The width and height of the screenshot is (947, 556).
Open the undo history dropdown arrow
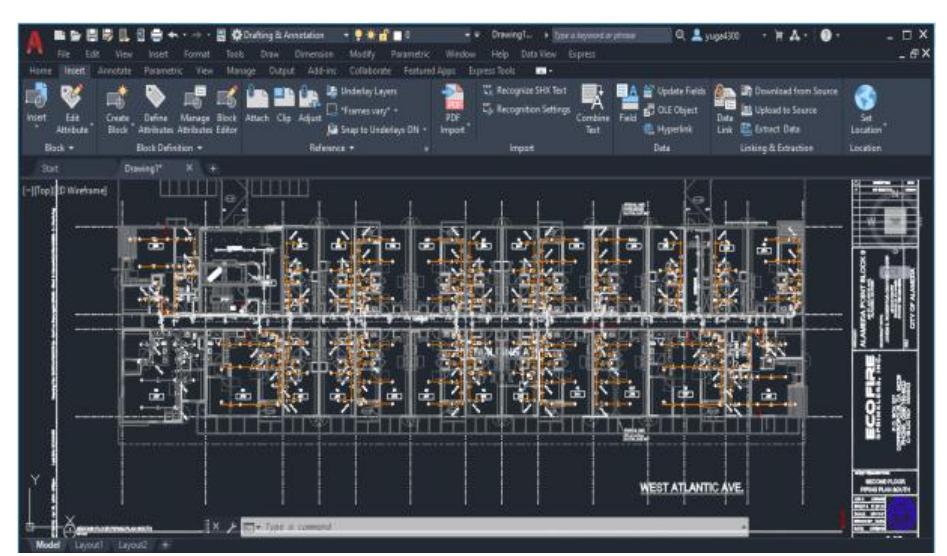(x=184, y=35)
